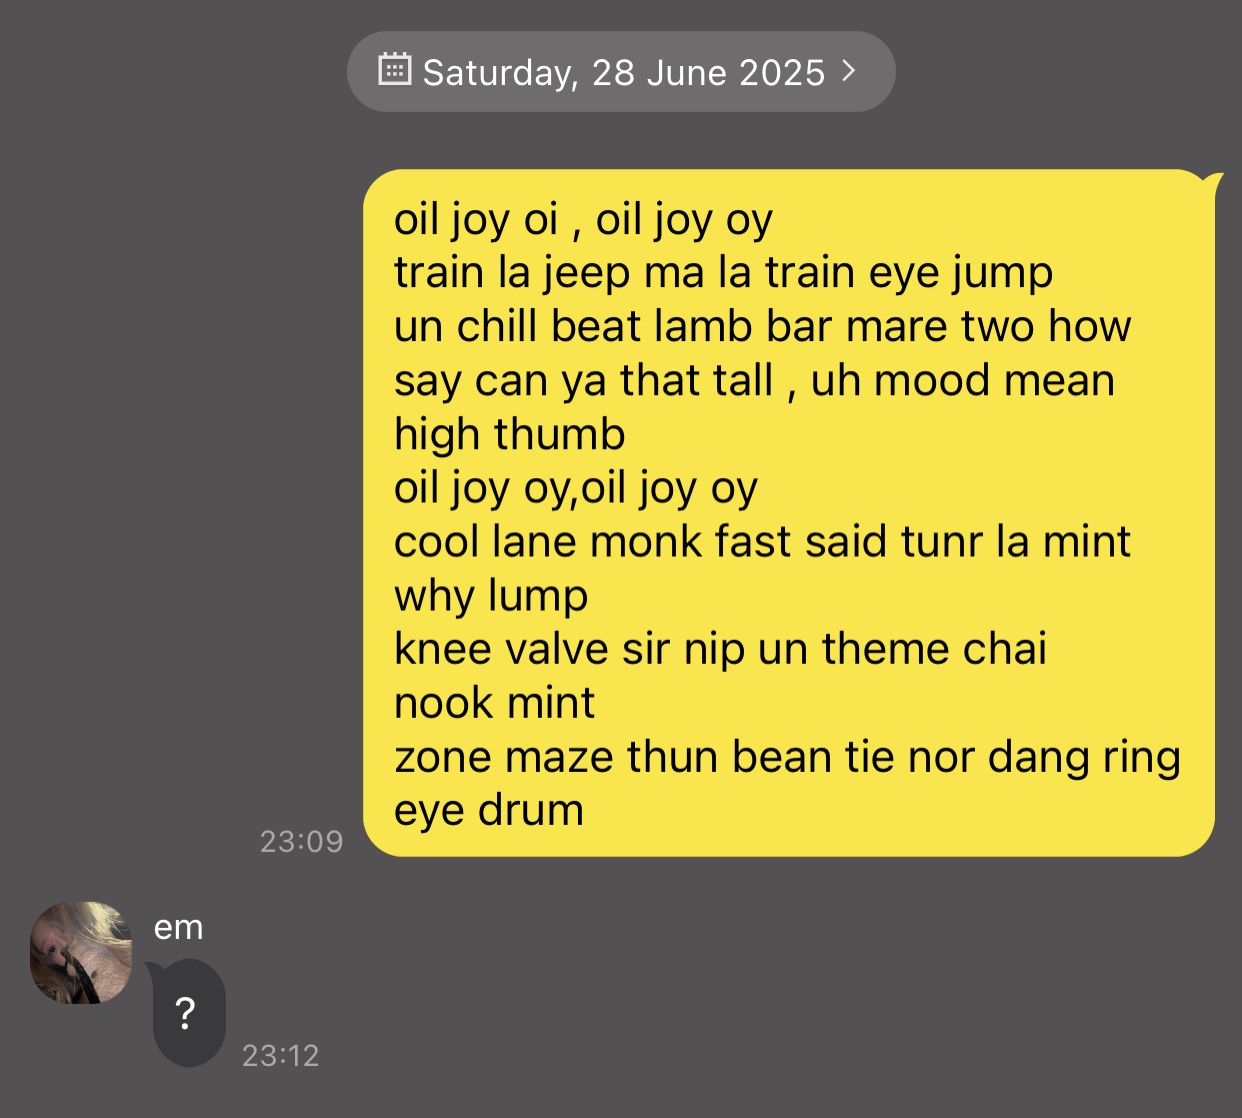Click the words 'high thumb'
1242x1118 pixels.
[x=509, y=434]
